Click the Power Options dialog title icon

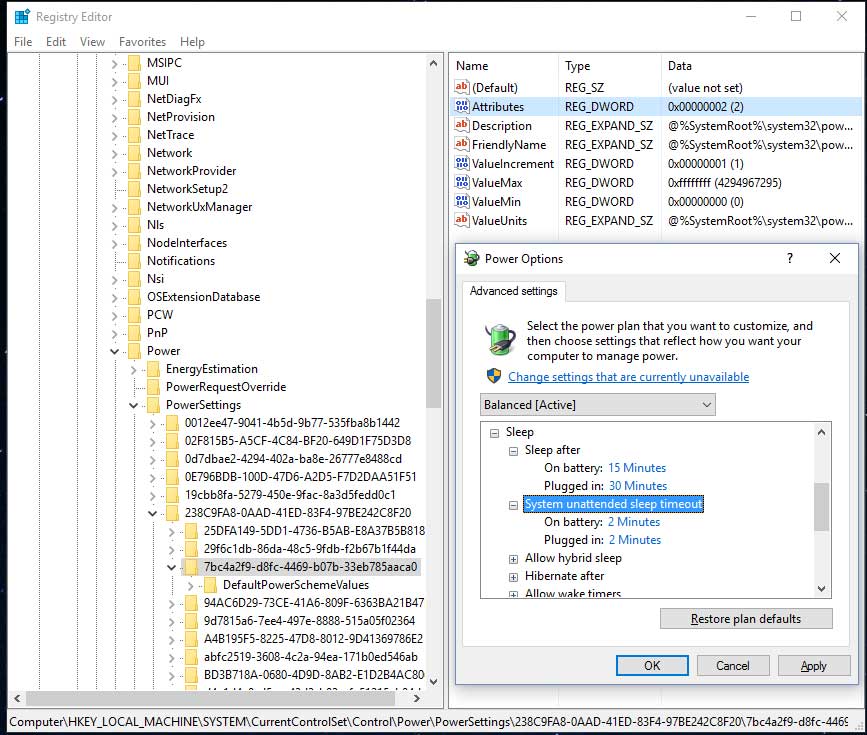pos(472,258)
